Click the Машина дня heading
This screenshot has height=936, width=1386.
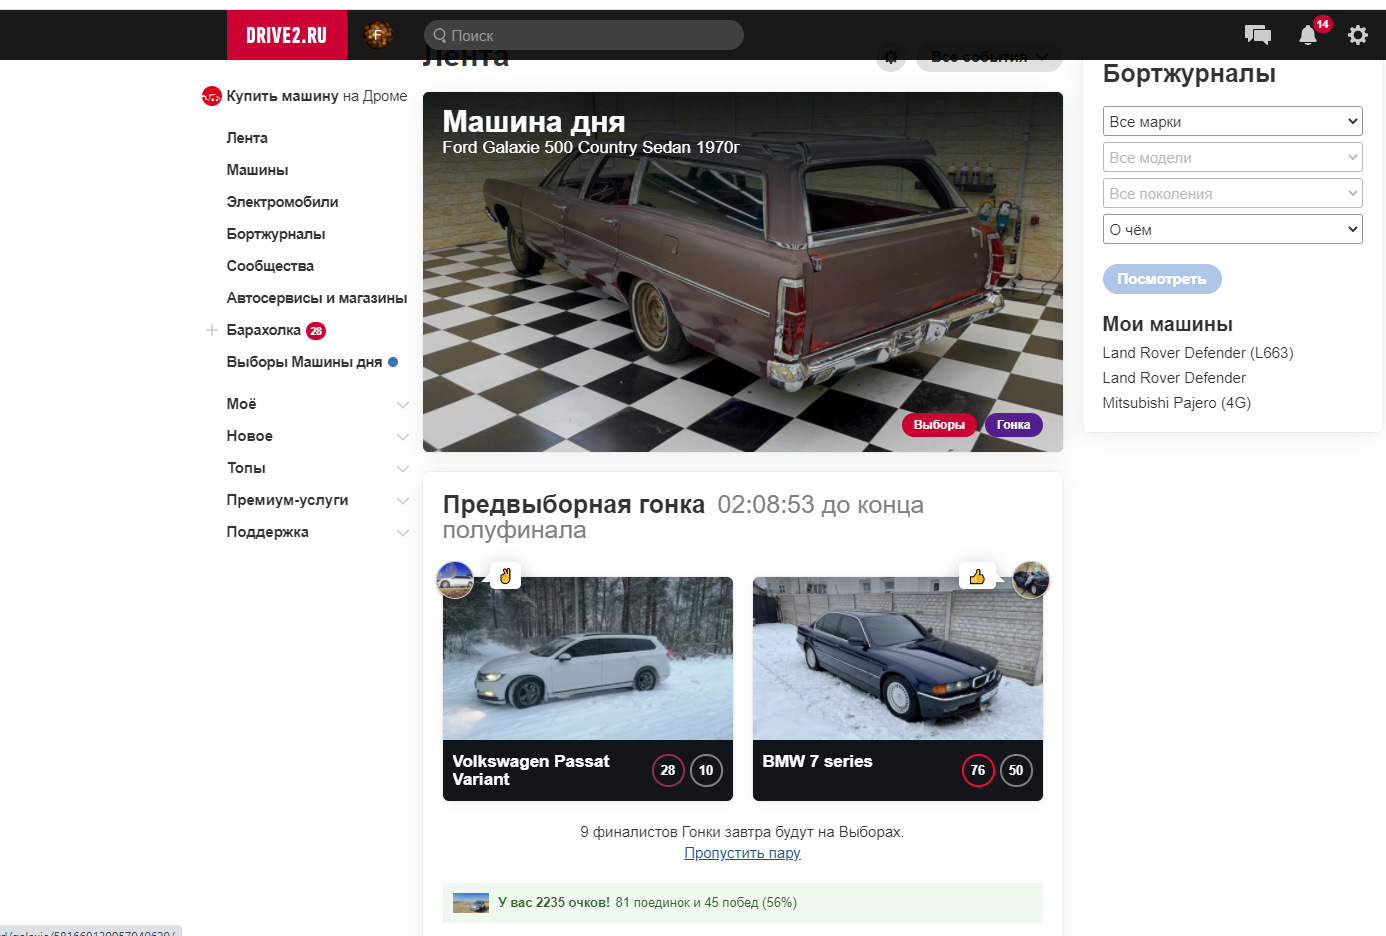tap(534, 121)
